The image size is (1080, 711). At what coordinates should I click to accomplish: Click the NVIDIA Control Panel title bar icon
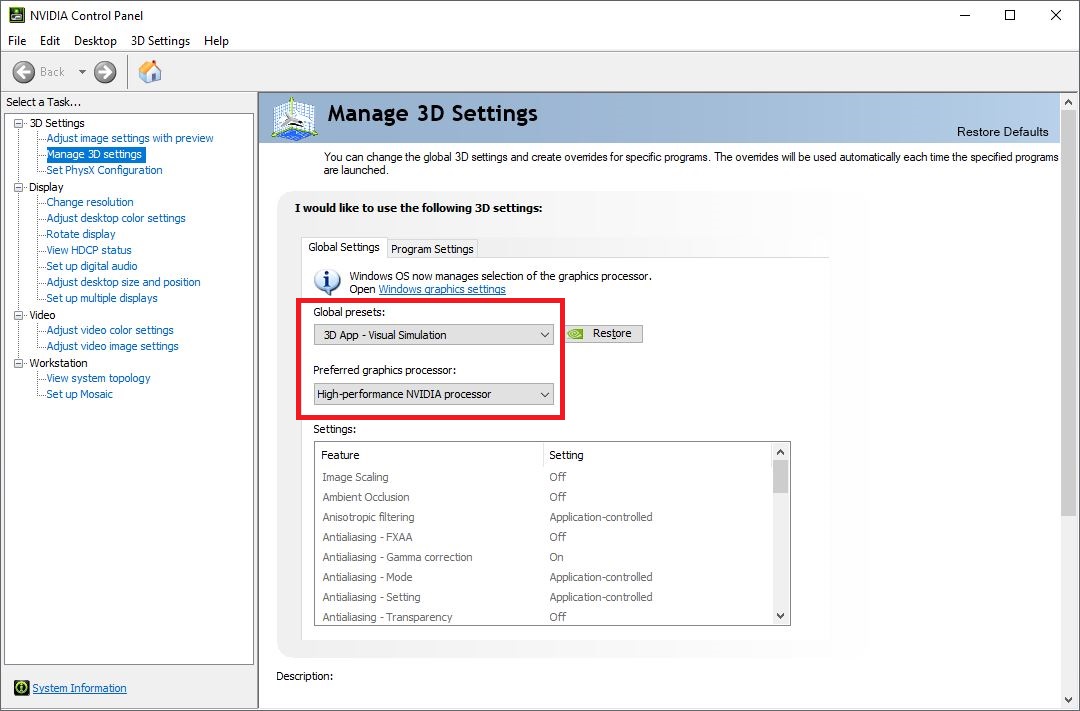pyautogui.click(x=16, y=15)
